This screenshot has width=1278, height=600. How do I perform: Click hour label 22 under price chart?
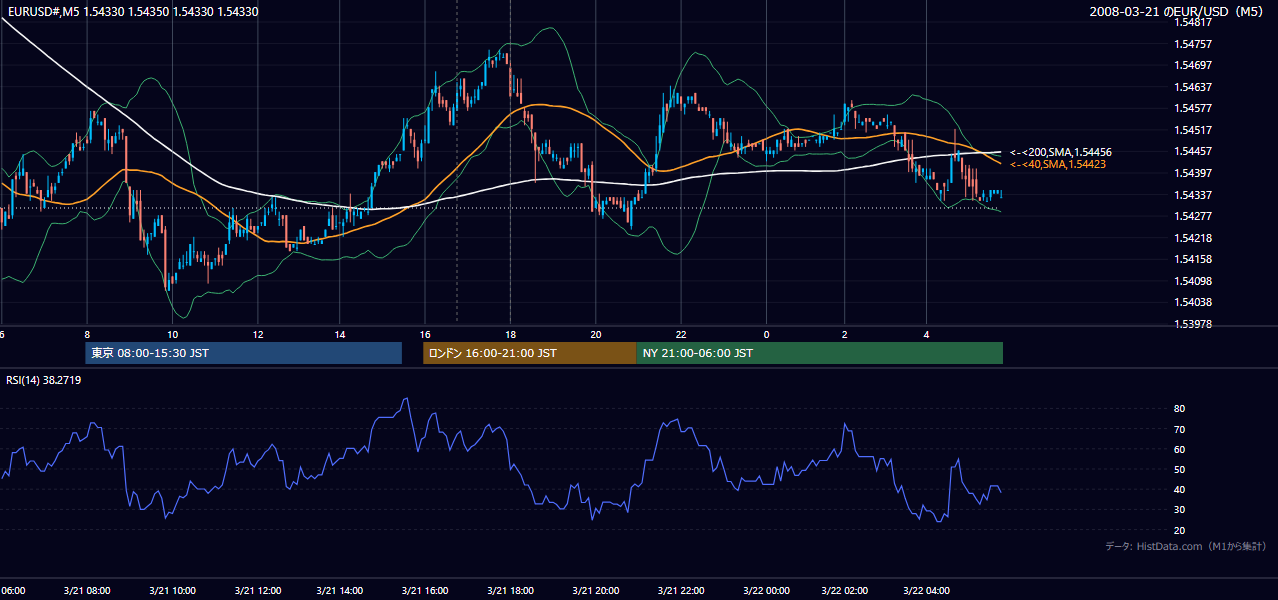pyautogui.click(x=681, y=335)
